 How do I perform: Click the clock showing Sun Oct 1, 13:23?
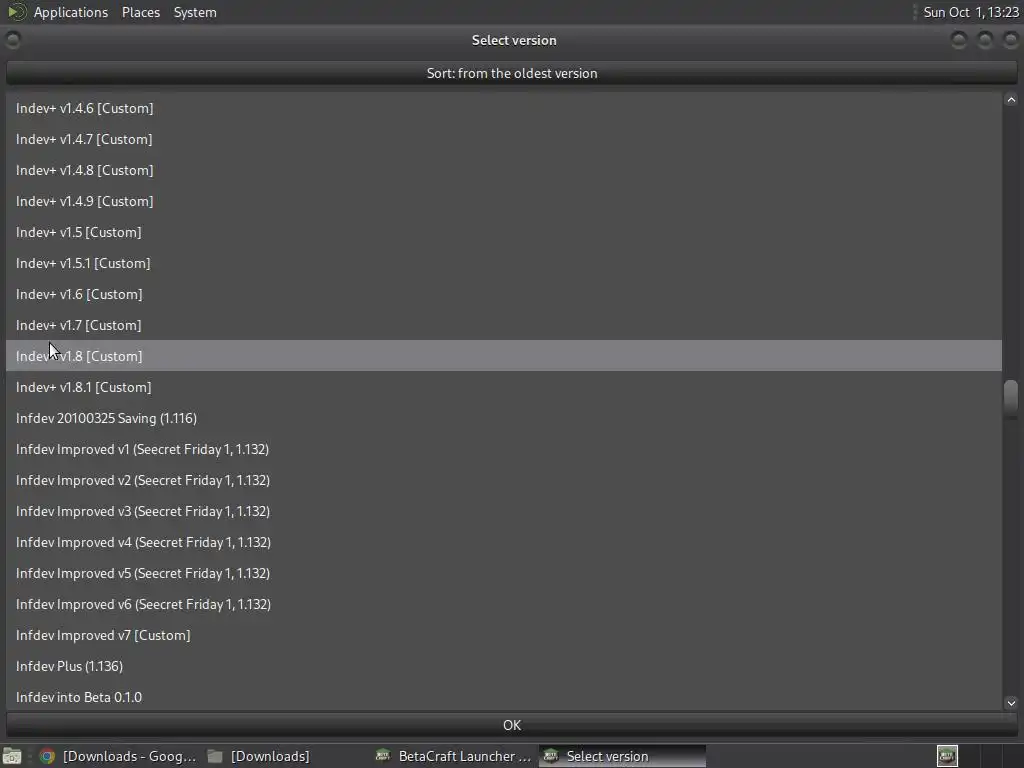click(x=970, y=12)
